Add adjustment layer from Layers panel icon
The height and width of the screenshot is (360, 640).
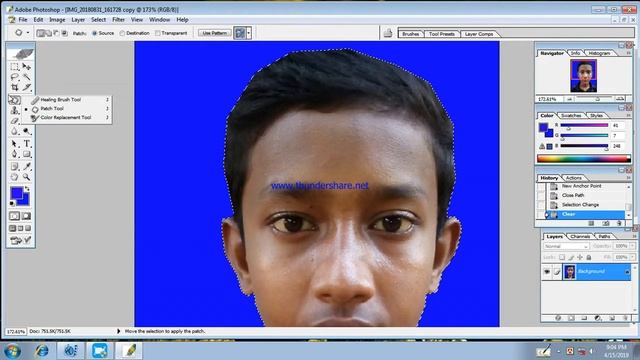coord(598,318)
